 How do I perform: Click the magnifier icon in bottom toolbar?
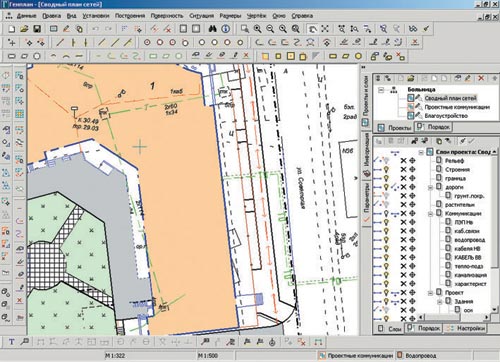(24, 342)
